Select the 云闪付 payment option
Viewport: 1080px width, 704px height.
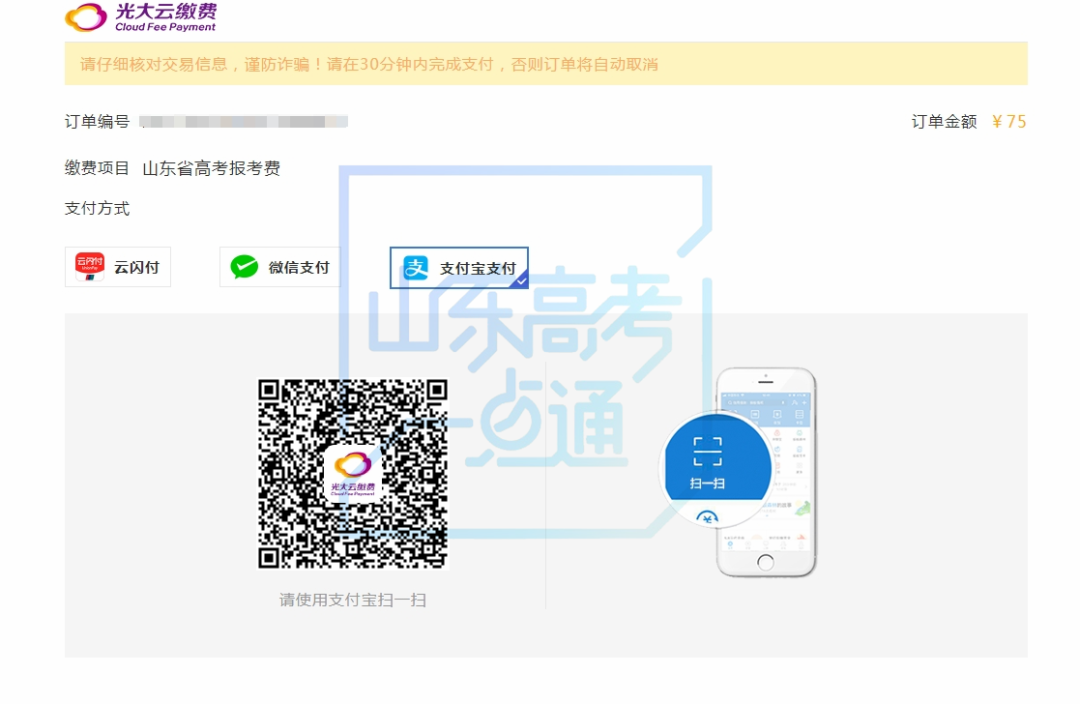pyautogui.click(x=118, y=267)
